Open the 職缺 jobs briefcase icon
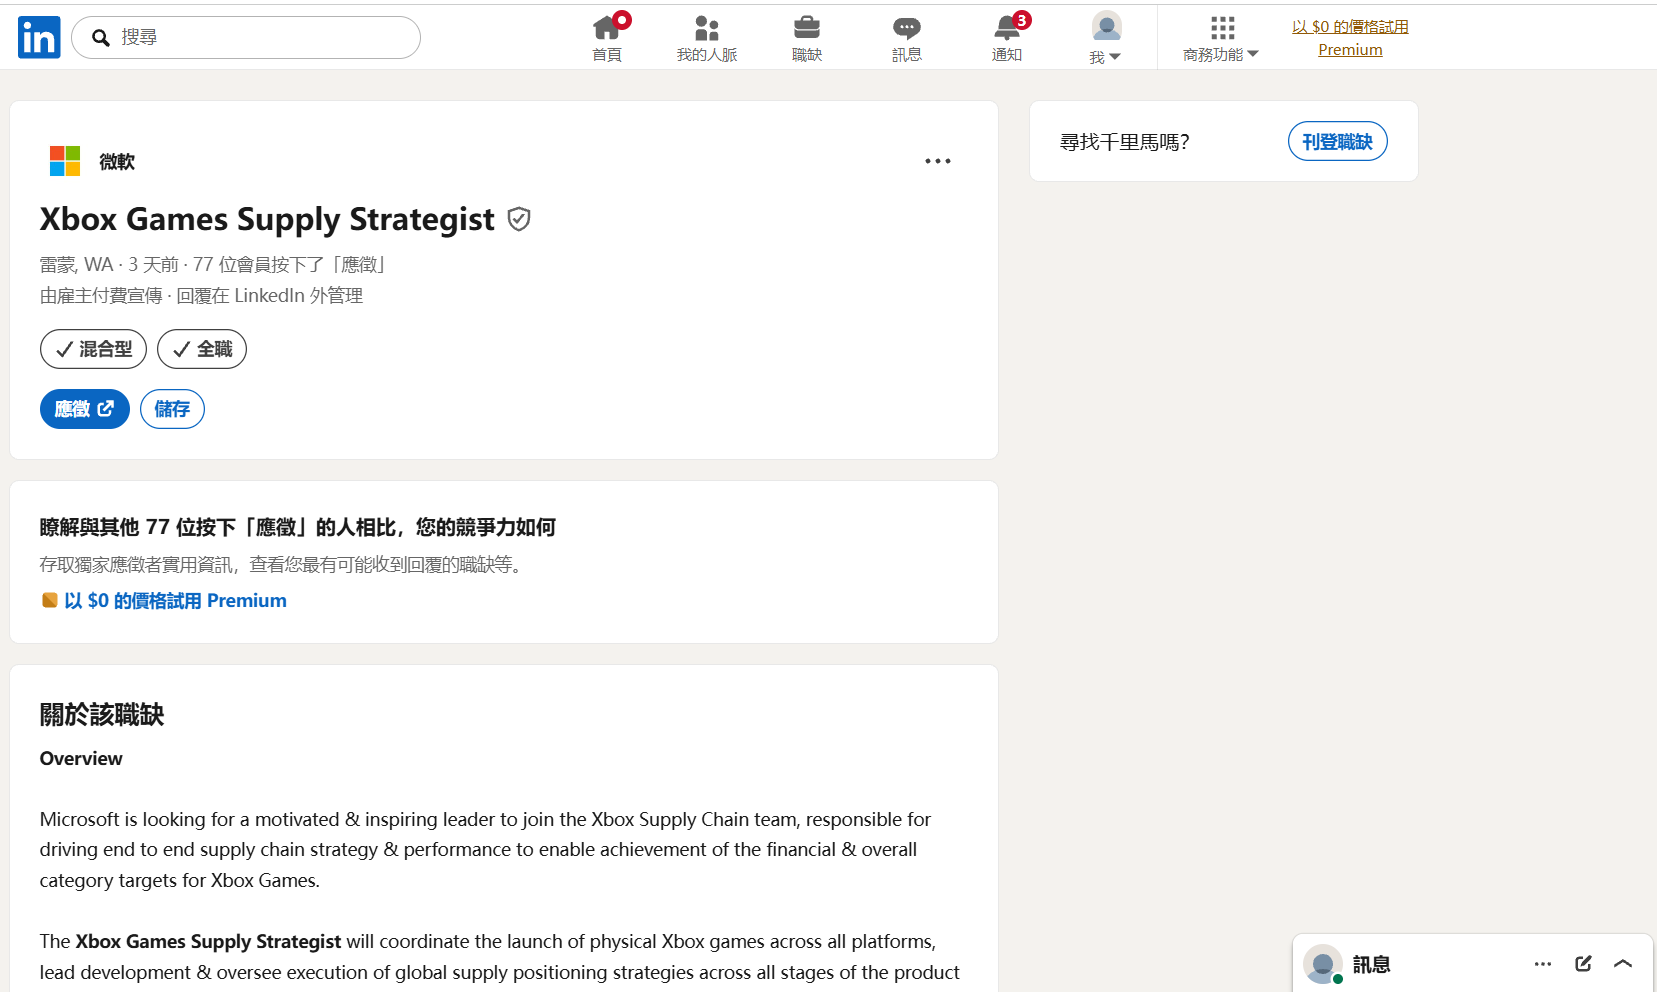Screen dimensions: 1657x992 point(807,38)
